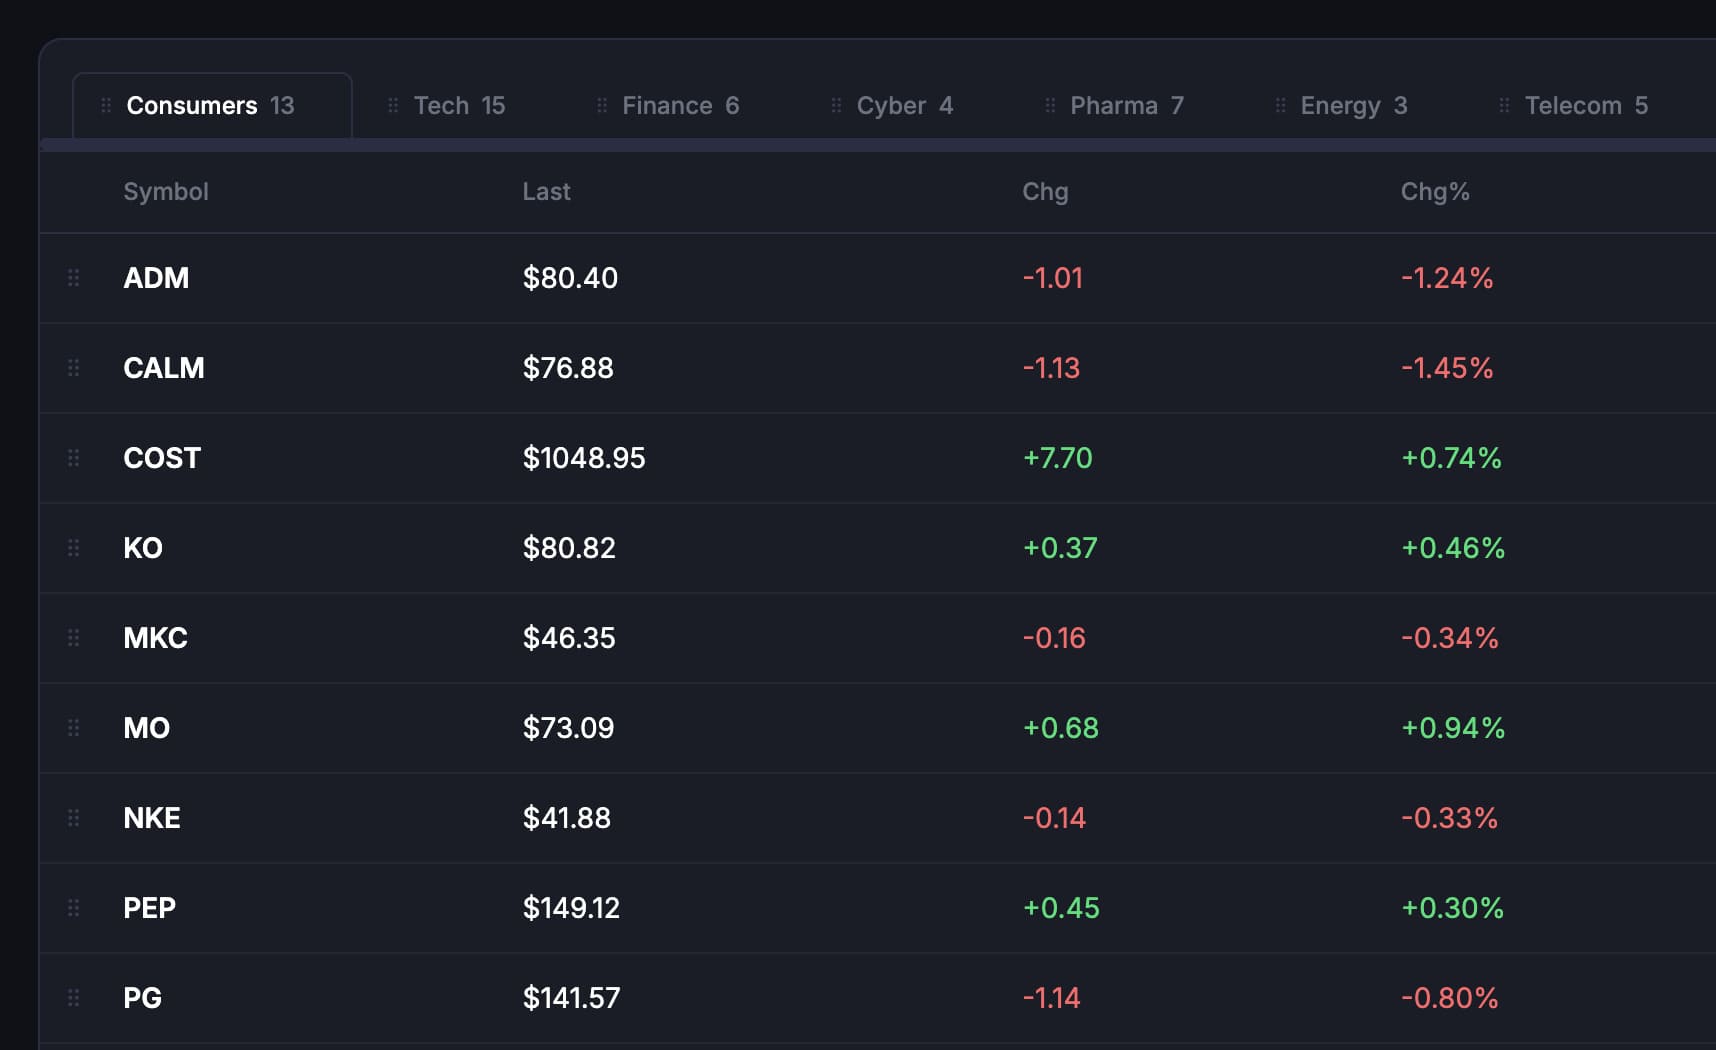Click the drag handle for MO row

tap(73, 728)
